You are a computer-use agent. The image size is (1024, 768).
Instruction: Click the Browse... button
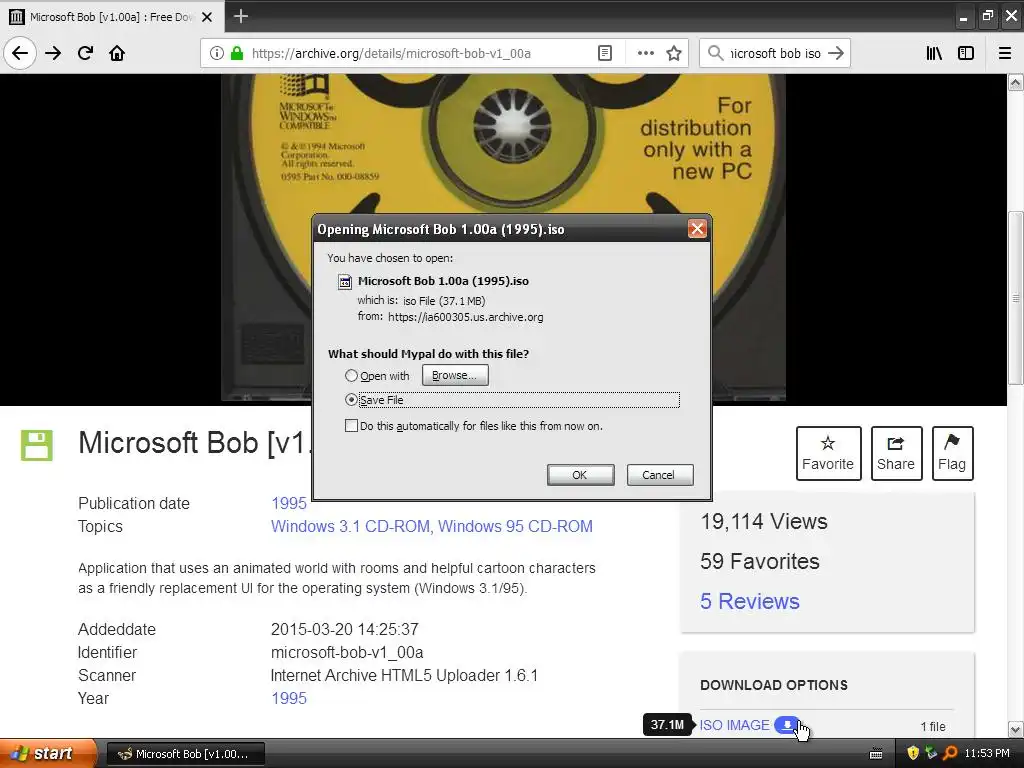[x=455, y=375]
